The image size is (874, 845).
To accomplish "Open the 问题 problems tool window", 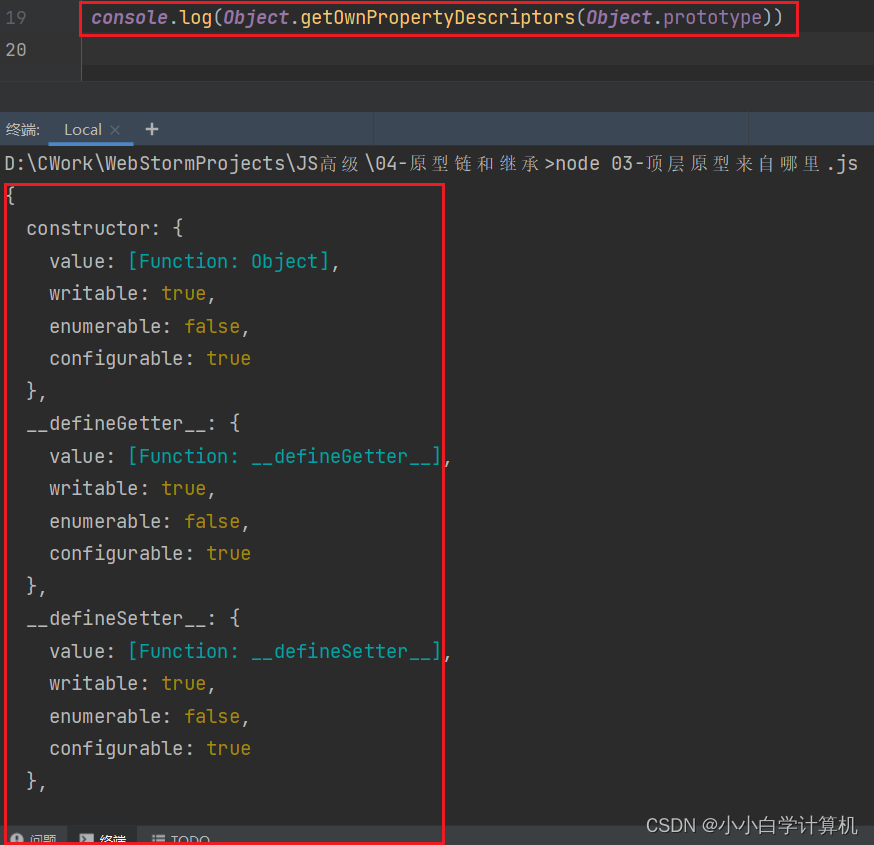I will coord(33,838).
